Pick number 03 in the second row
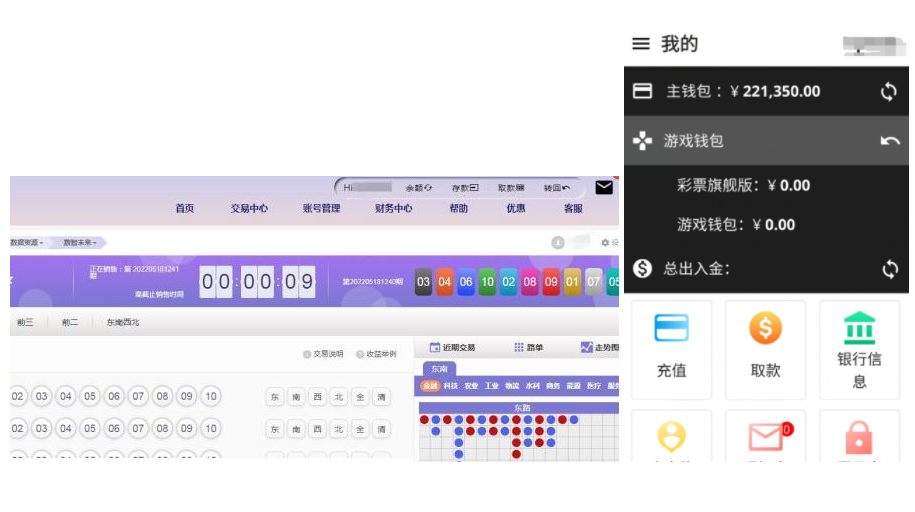Screen dimensions: 915x512 click(41, 429)
